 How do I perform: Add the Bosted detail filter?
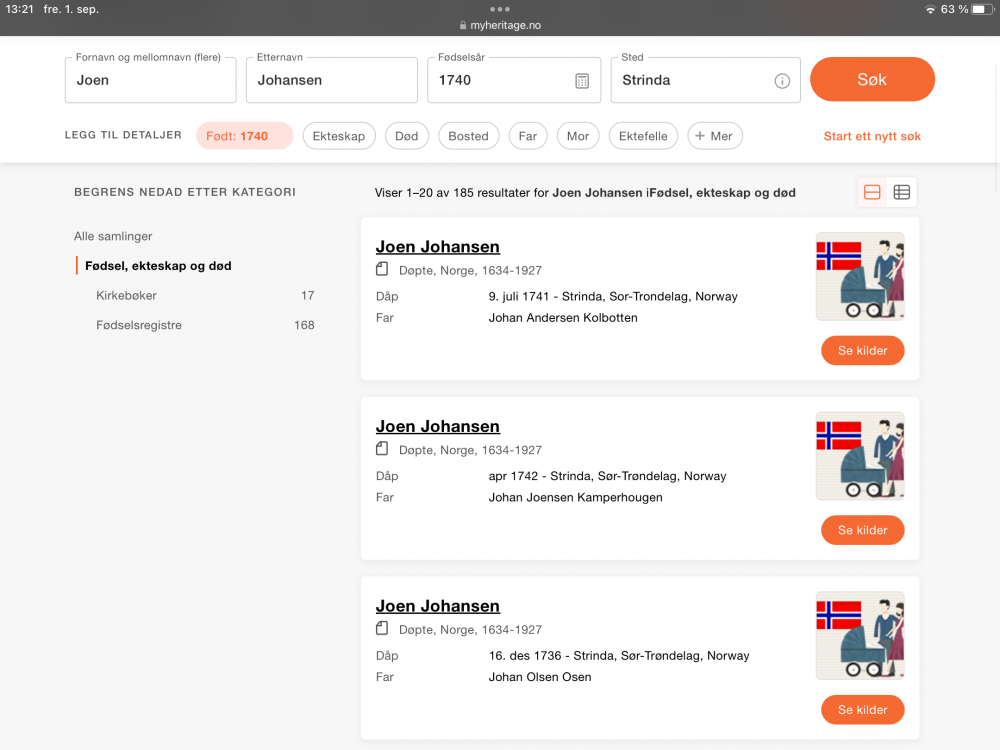[468, 136]
